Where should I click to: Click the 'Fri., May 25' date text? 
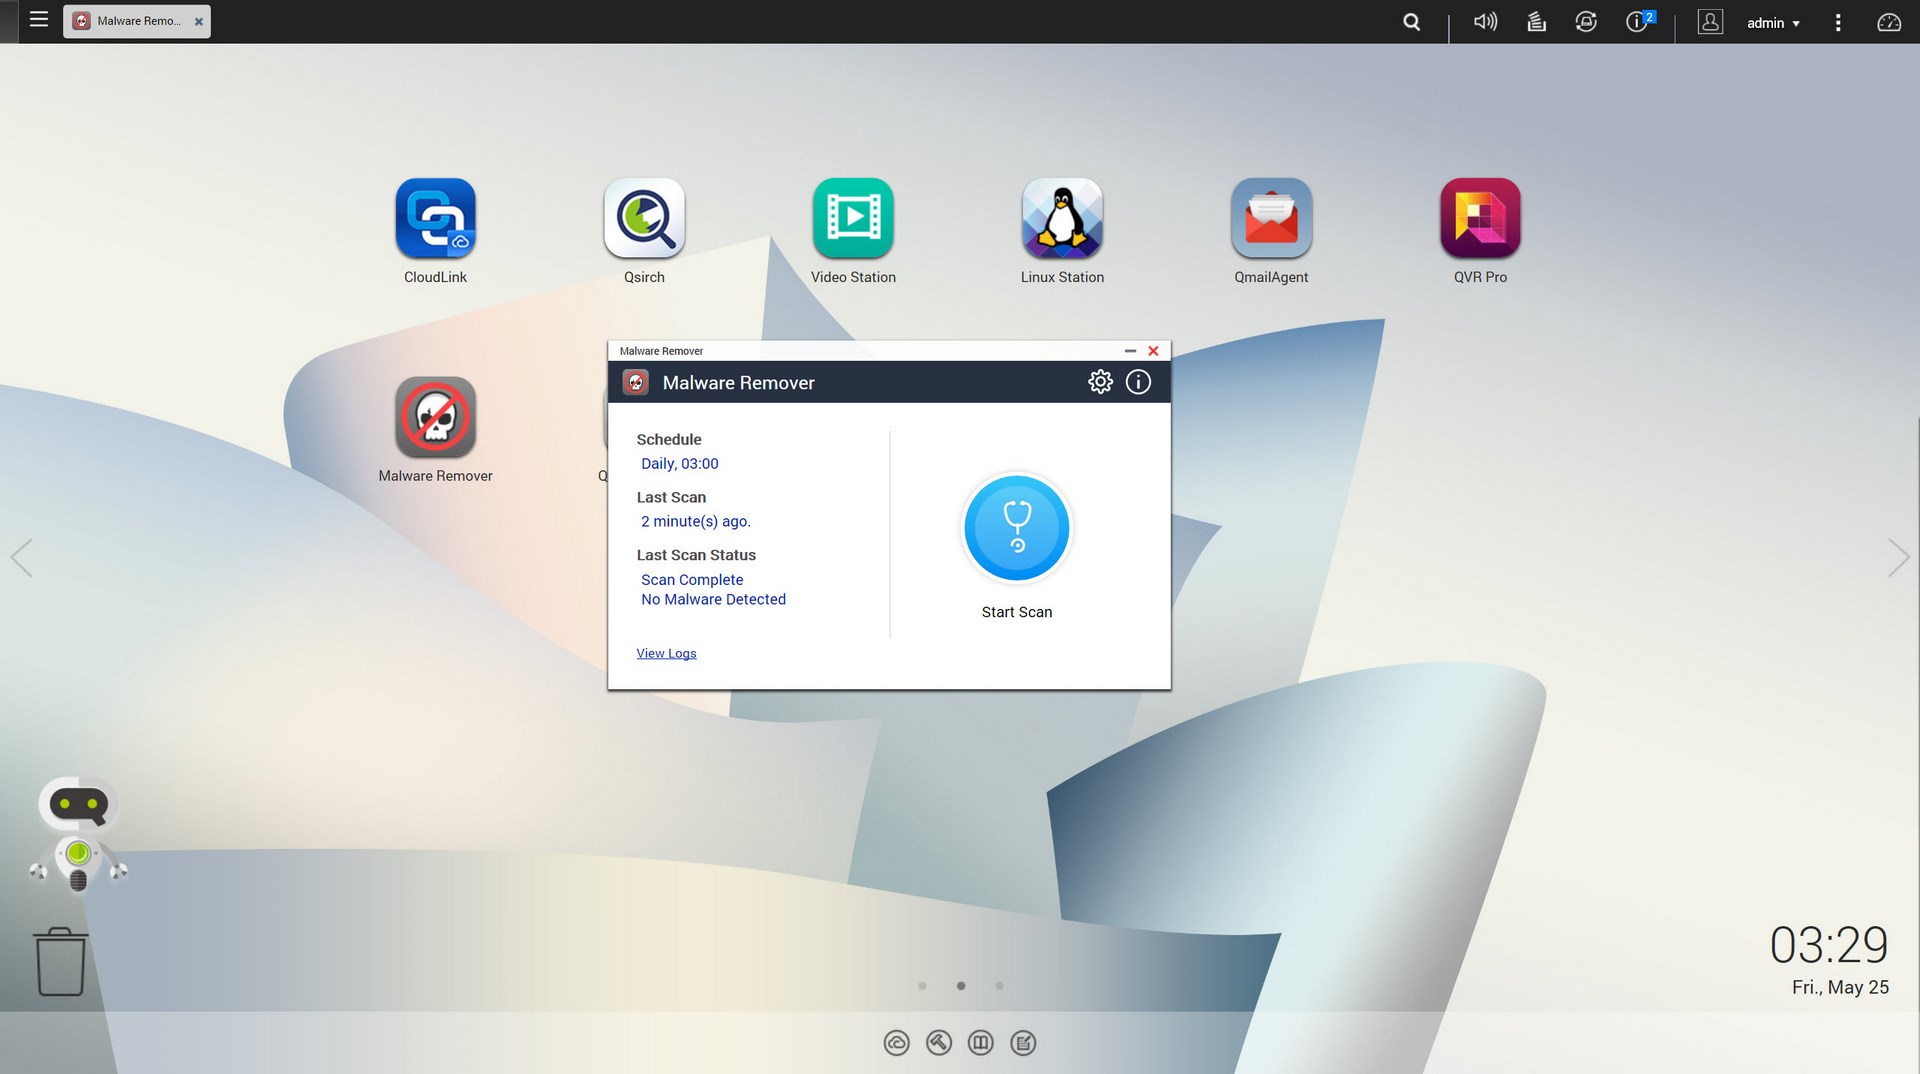pyautogui.click(x=1840, y=988)
